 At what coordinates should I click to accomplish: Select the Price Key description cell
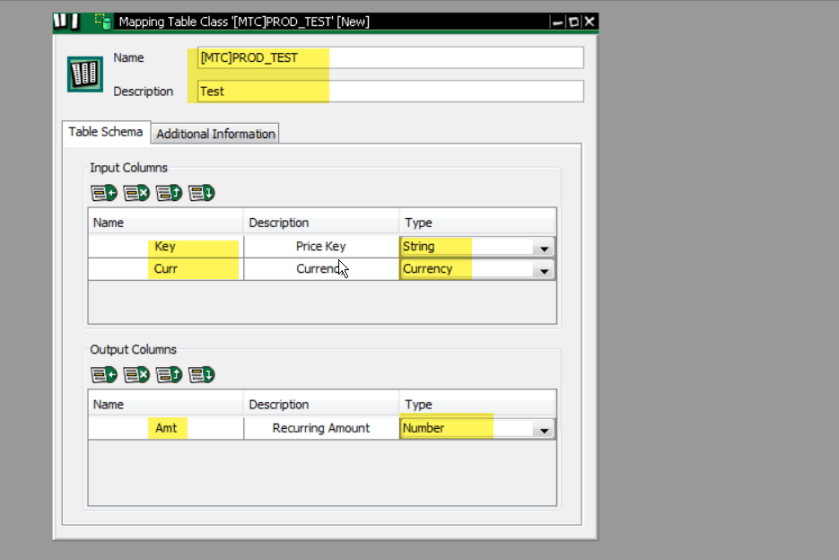click(x=321, y=247)
